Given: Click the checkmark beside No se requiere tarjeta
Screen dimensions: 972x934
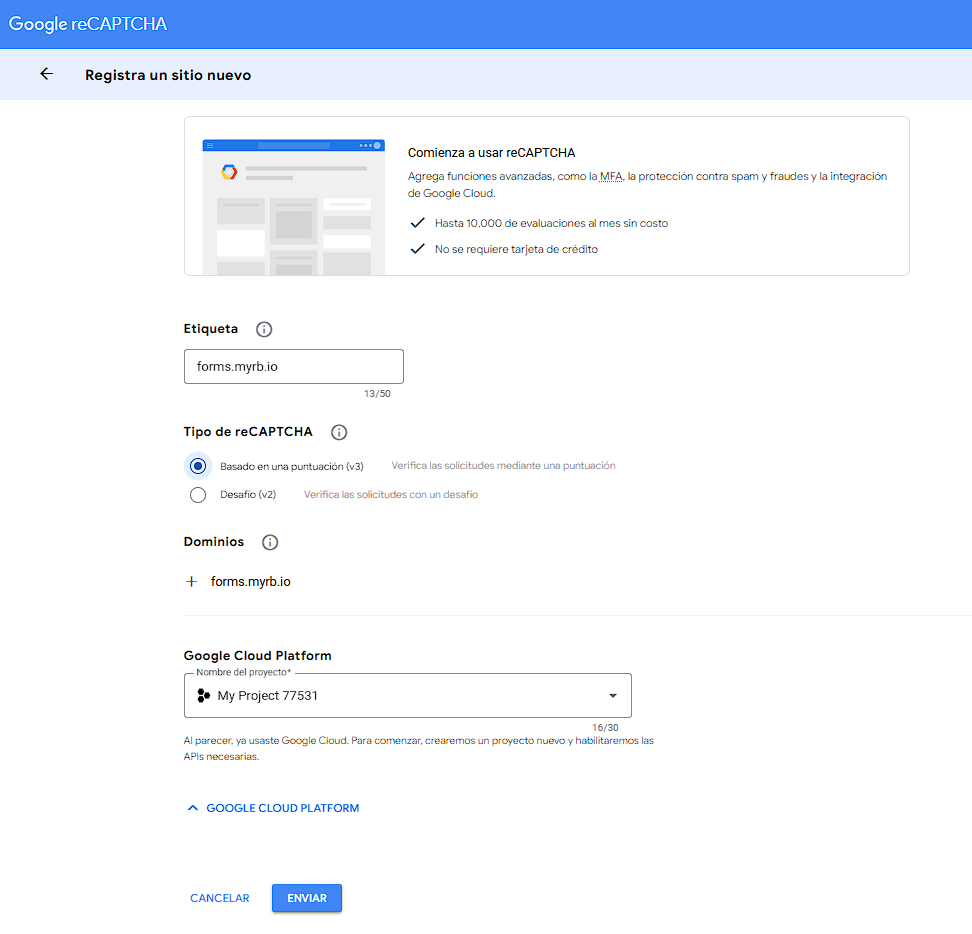Looking at the screenshot, I should point(418,249).
